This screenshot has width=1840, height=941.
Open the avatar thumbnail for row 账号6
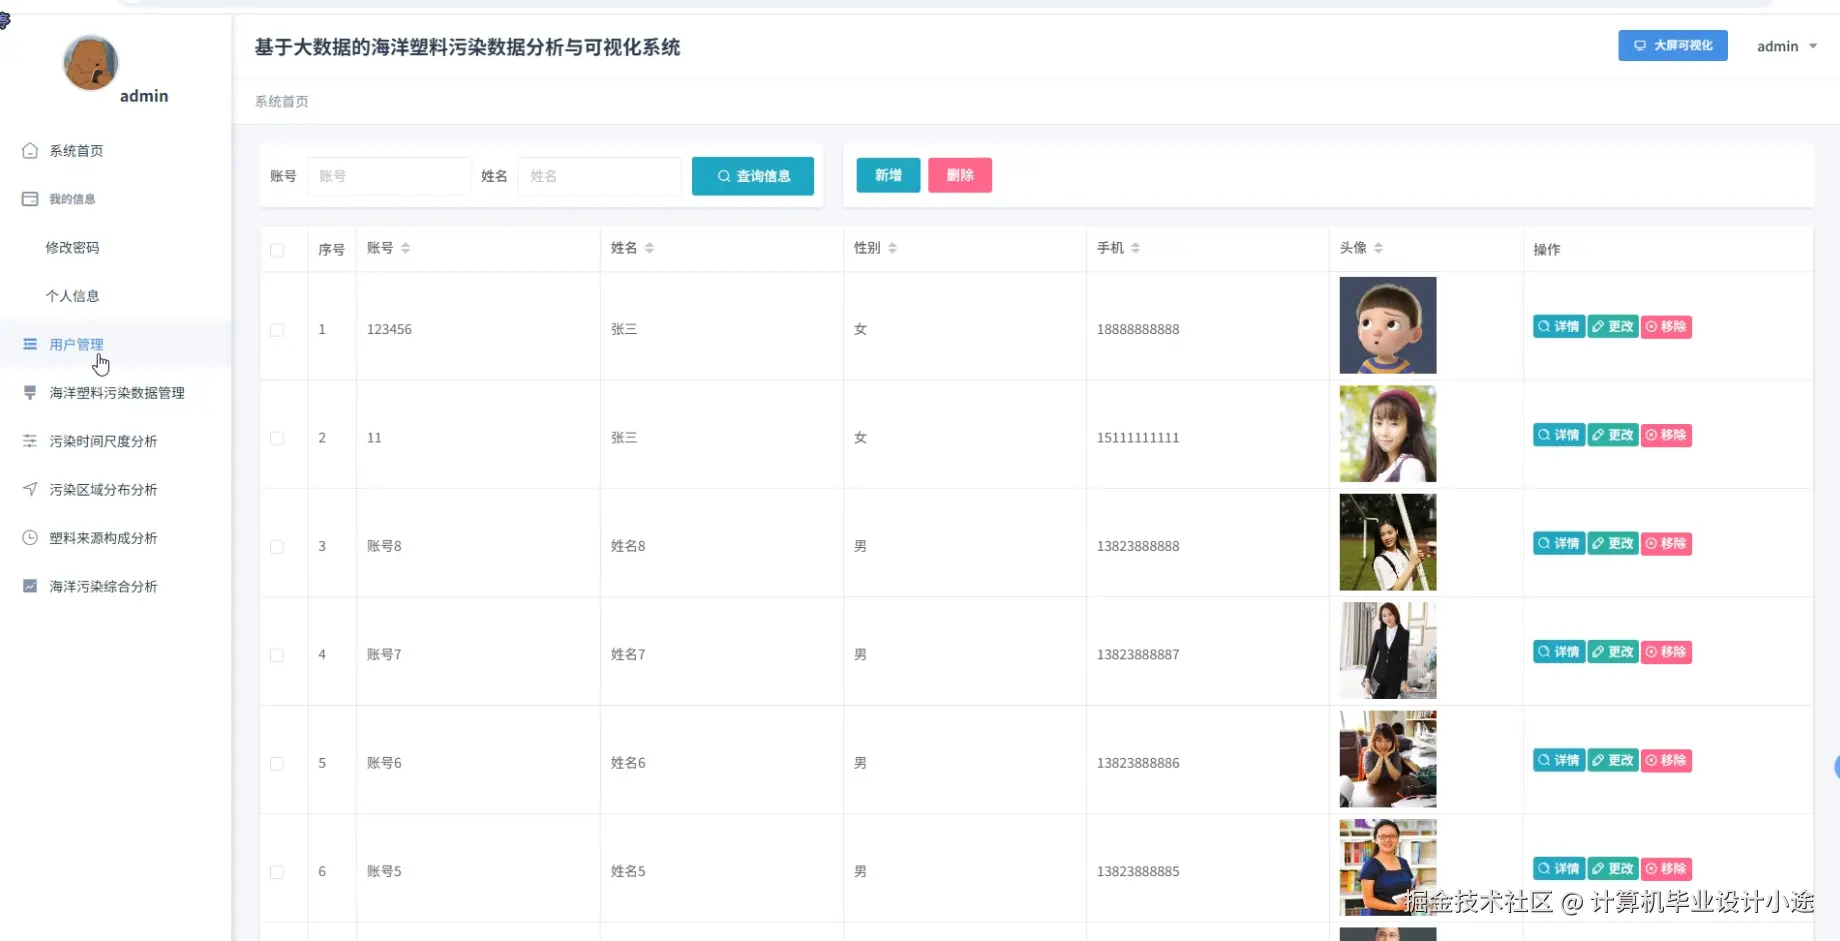(x=1388, y=759)
